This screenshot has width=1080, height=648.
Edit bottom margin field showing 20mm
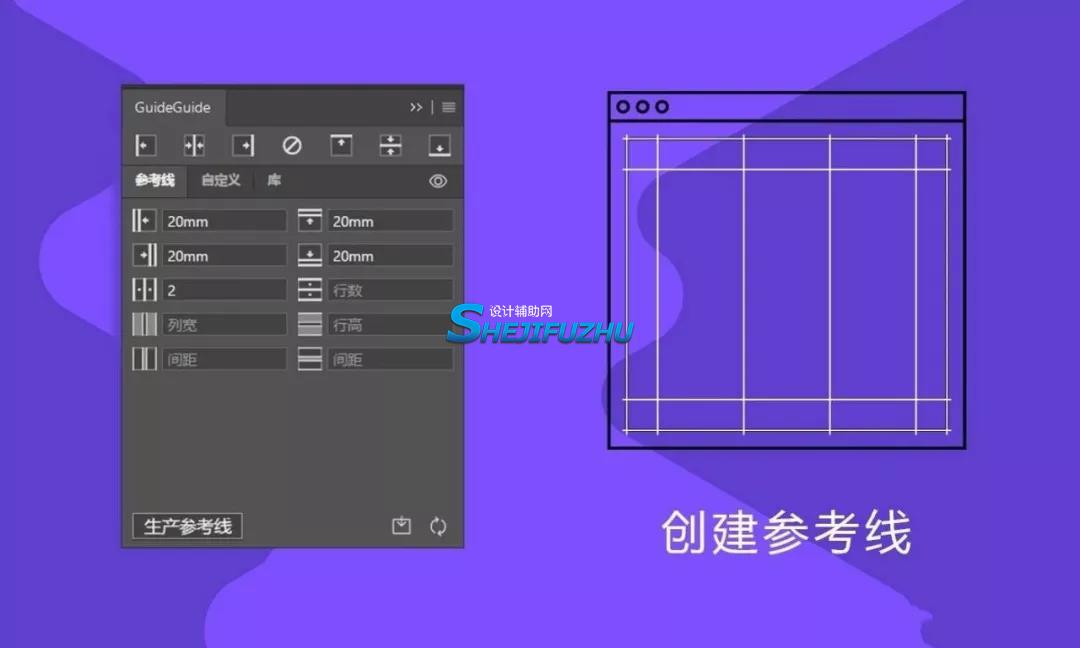(x=391, y=255)
